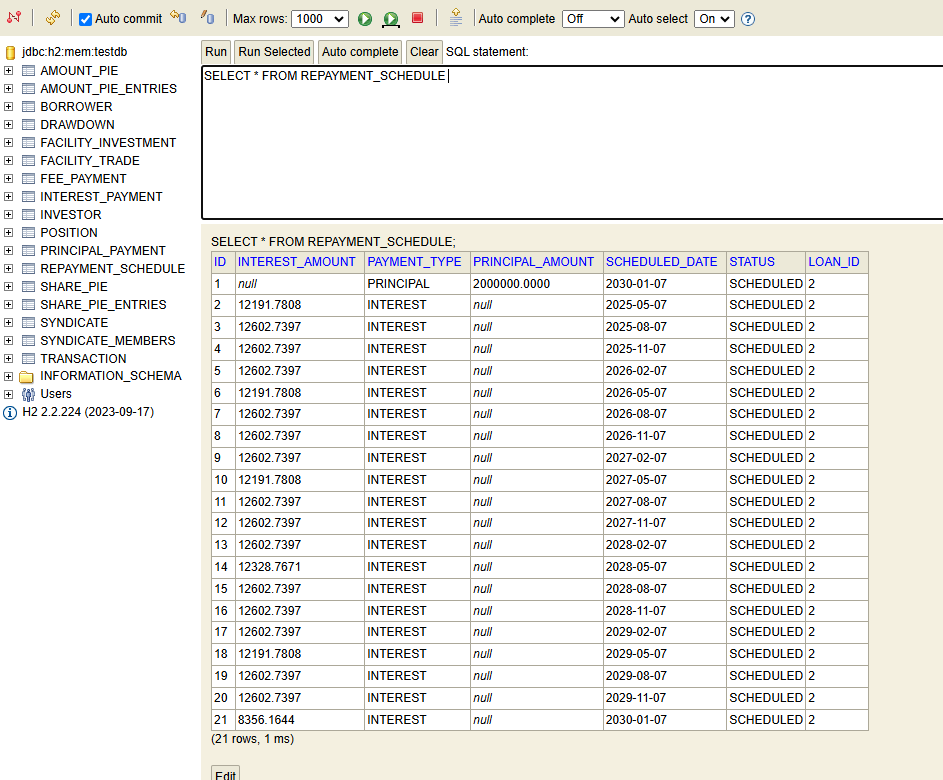This screenshot has width=943, height=780.
Task: Open the Auto select dropdown
Action: (x=714, y=19)
